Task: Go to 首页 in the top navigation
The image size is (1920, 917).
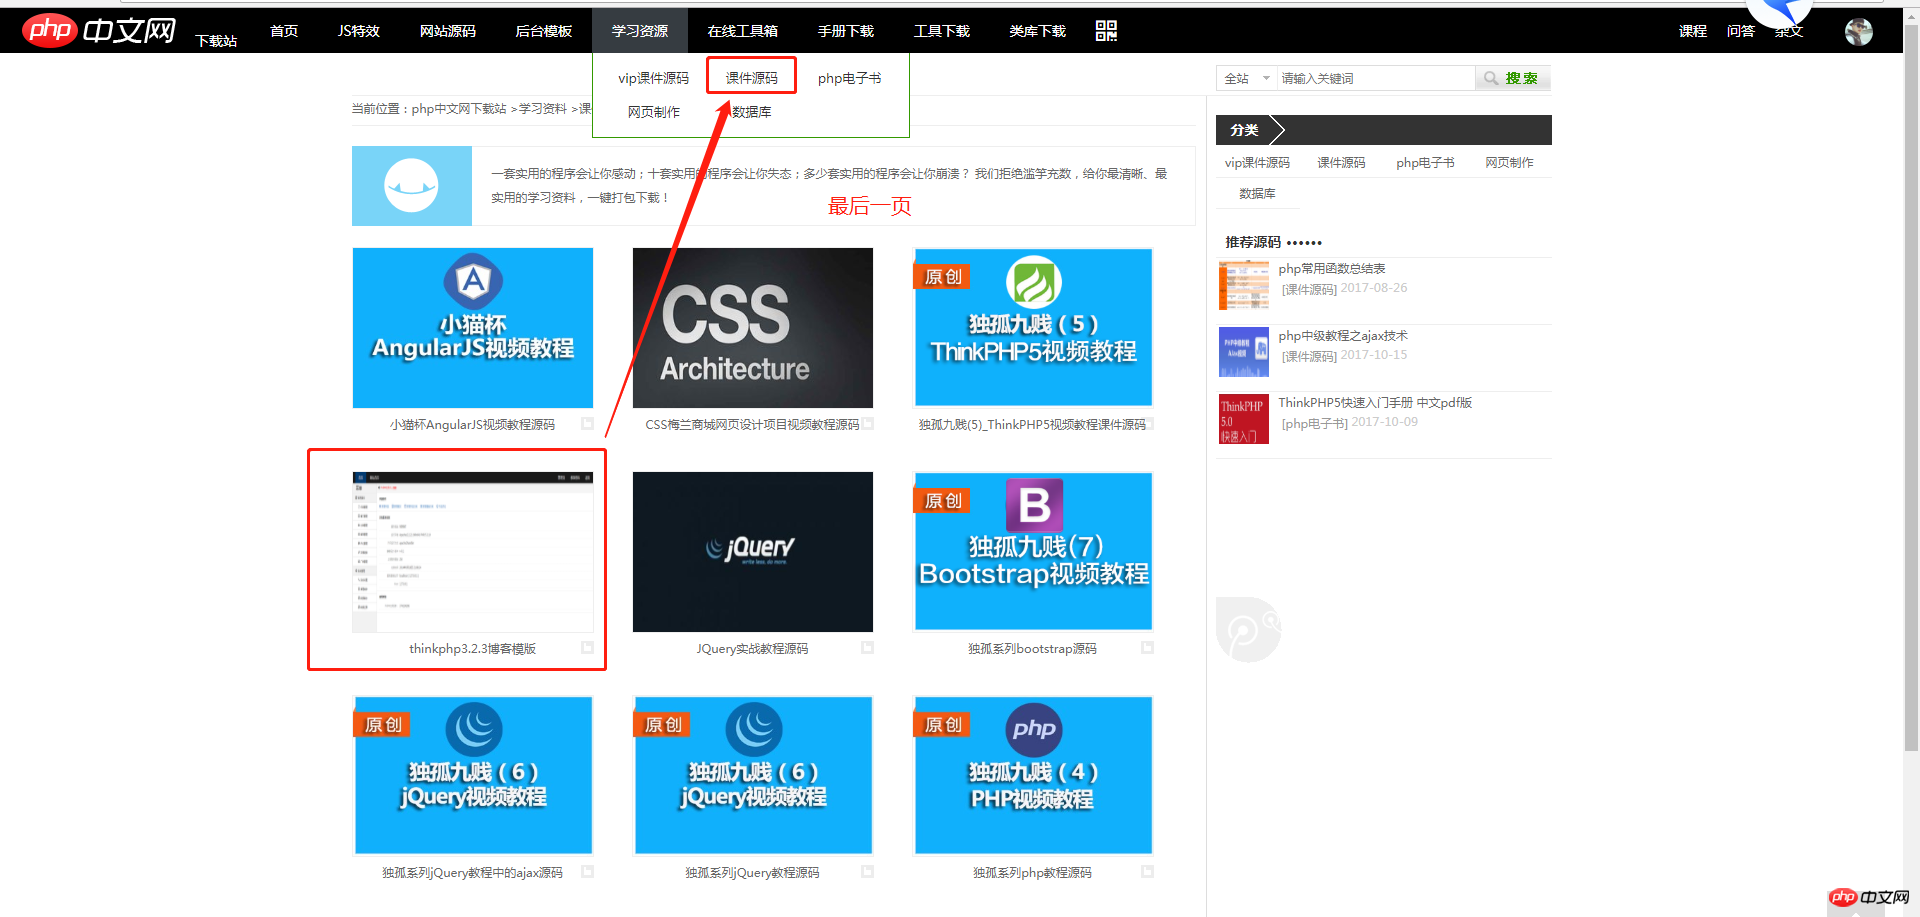Action: point(284,31)
